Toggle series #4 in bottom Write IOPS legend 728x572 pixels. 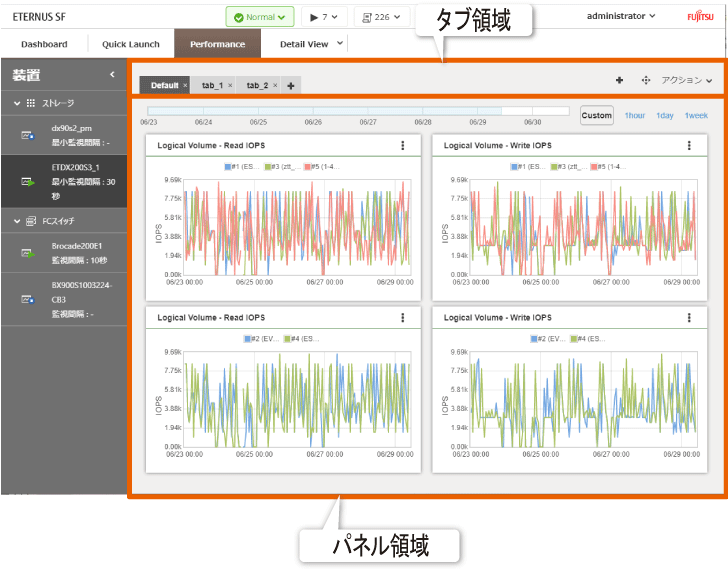pyautogui.click(x=588, y=339)
